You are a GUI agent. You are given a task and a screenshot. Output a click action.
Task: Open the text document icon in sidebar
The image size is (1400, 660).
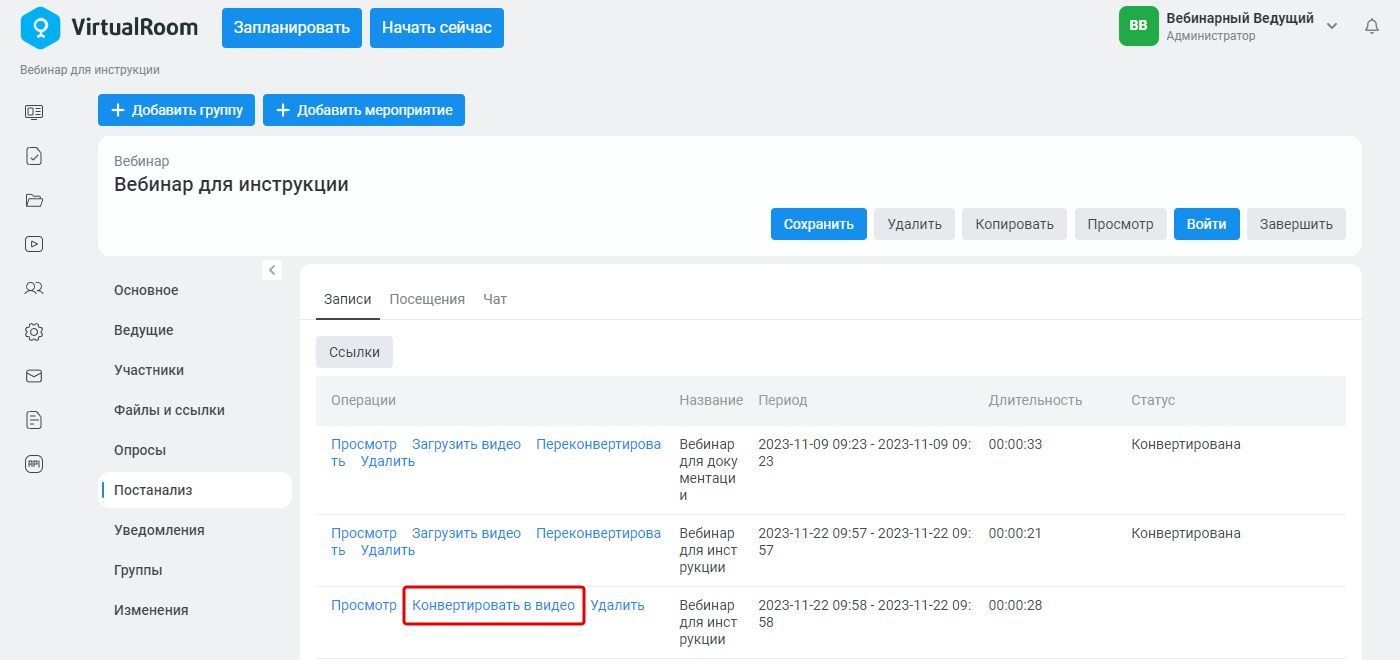pos(34,420)
